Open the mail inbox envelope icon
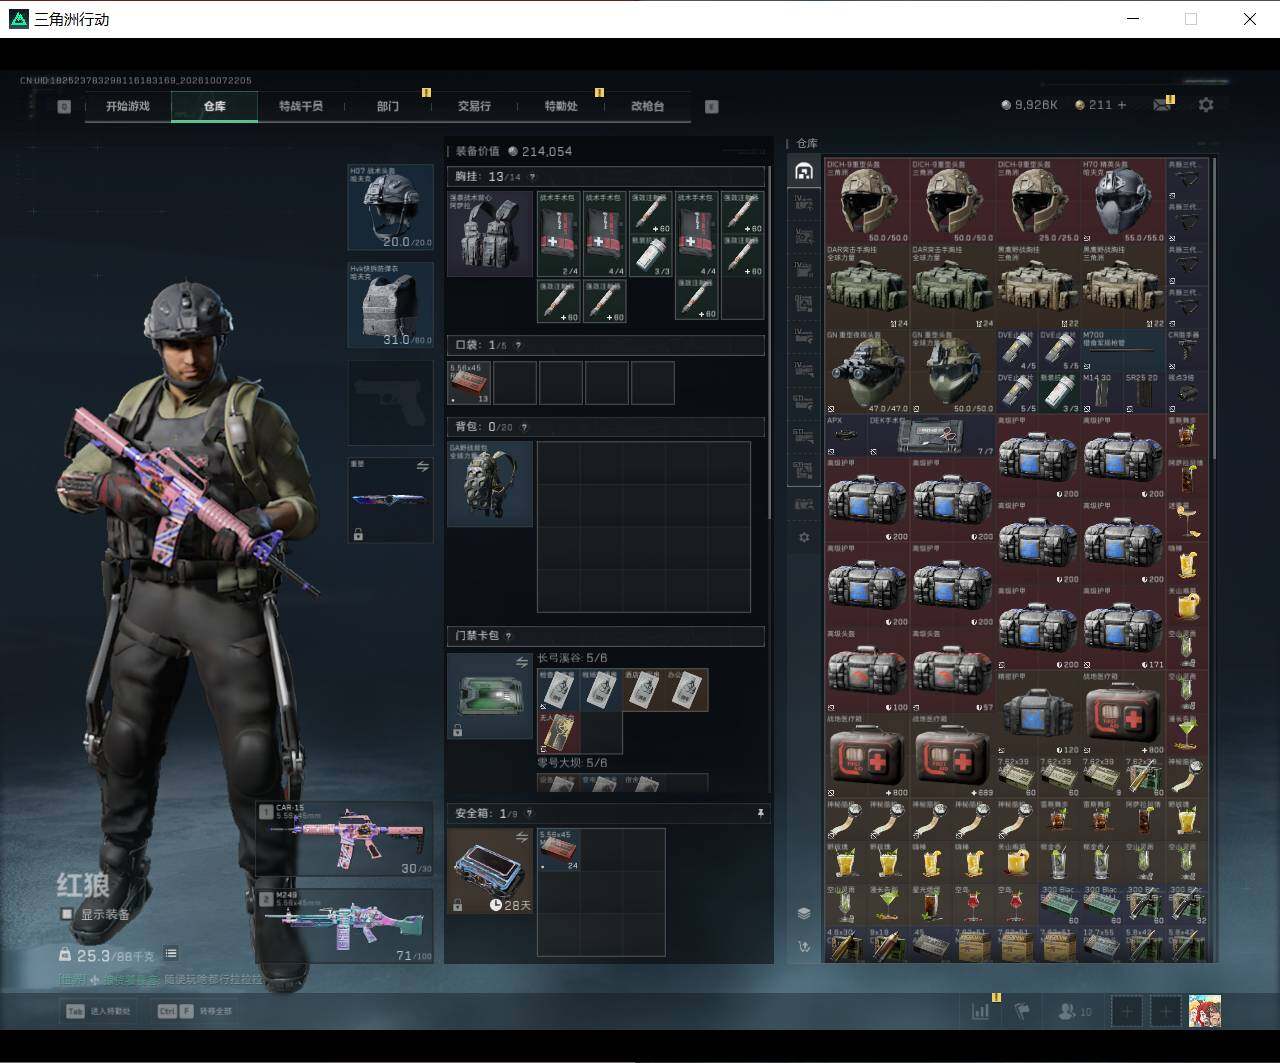Screen dimensions: 1280x1063 pos(1161,105)
